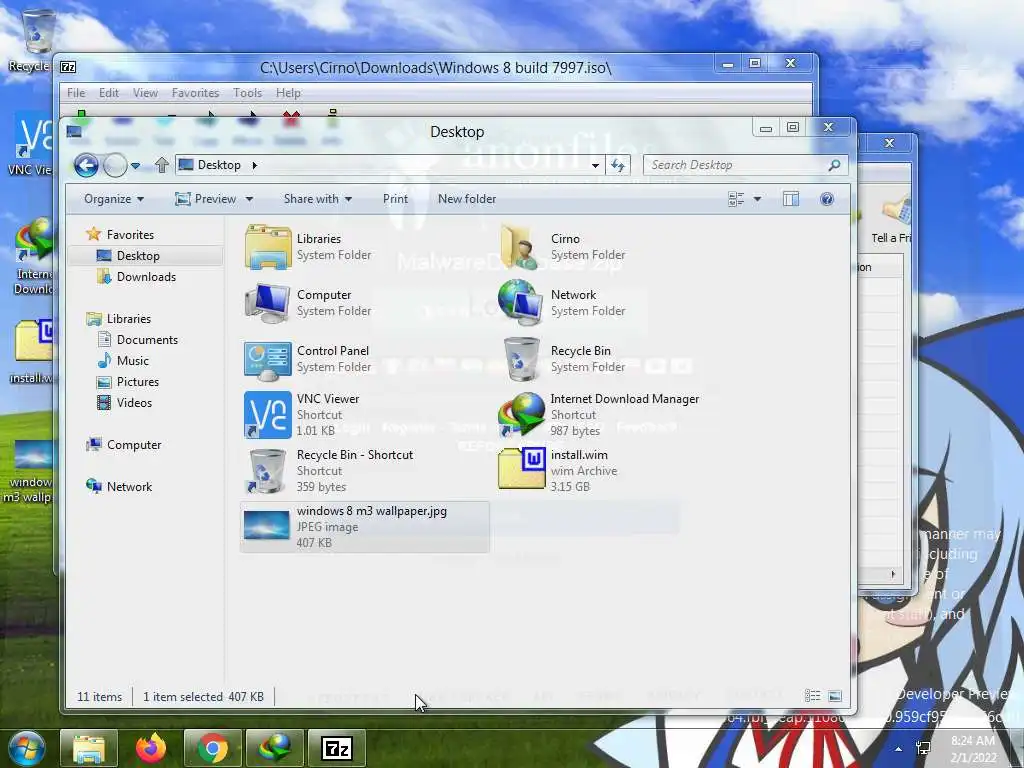Select Libraries in the navigation pane
1024x768 pixels.
(x=119, y=319)
